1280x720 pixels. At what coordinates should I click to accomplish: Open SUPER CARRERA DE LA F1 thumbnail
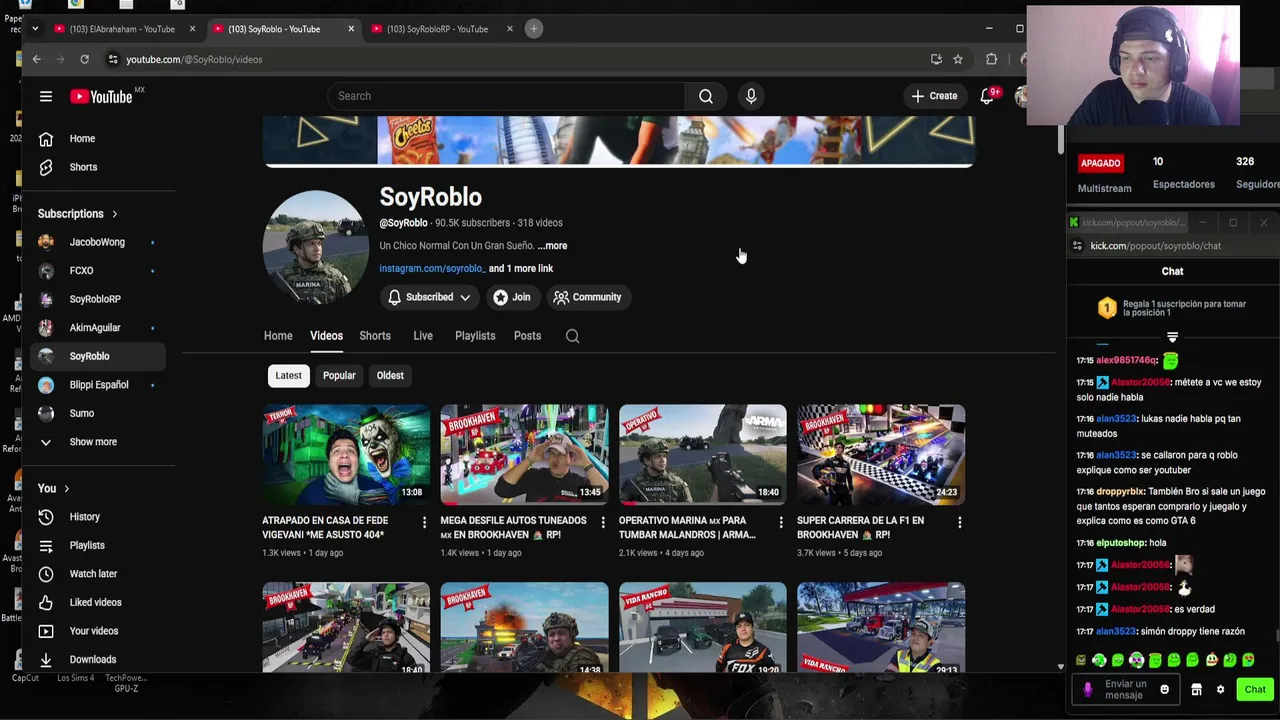click(881, 454)
